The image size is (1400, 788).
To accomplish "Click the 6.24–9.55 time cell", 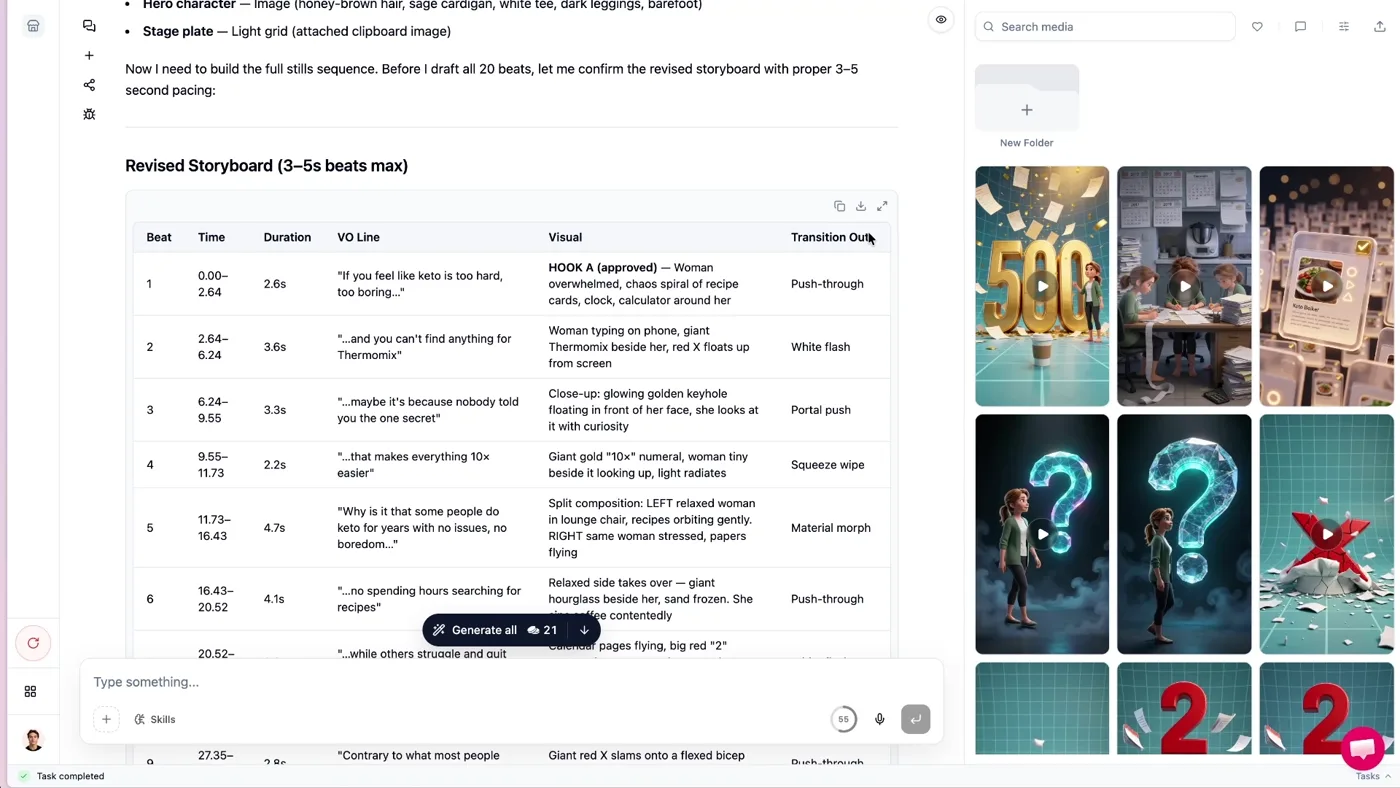I will click(213, 410).
